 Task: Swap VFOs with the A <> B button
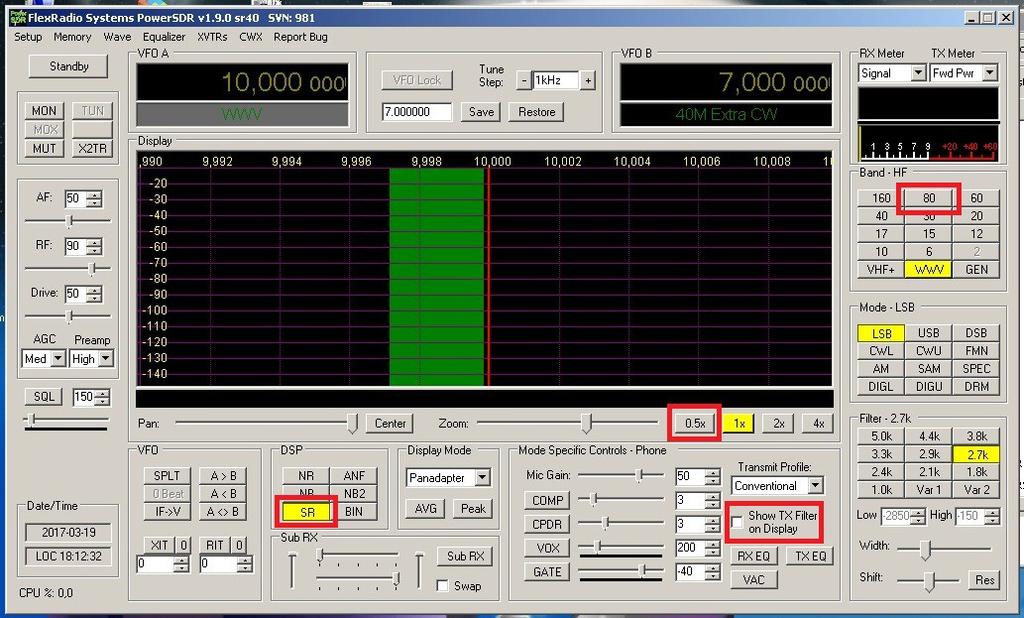pos(223,512)
